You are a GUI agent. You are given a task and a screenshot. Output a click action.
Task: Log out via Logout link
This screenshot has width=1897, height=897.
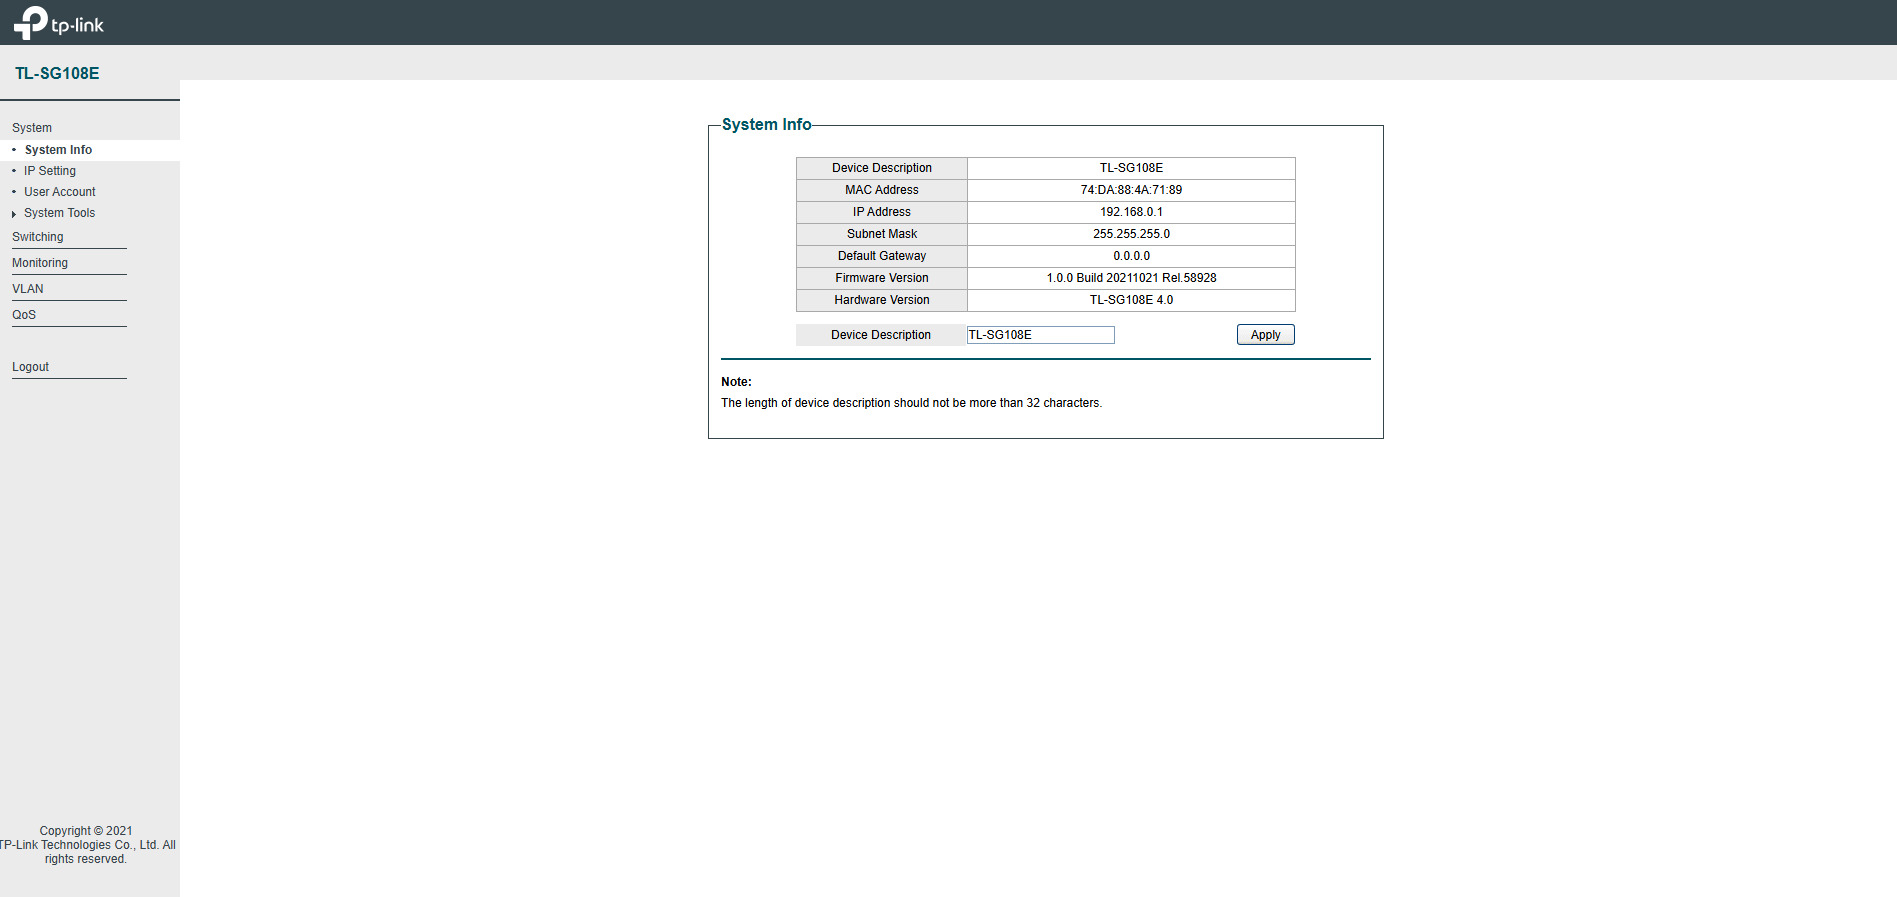(30, 367)
